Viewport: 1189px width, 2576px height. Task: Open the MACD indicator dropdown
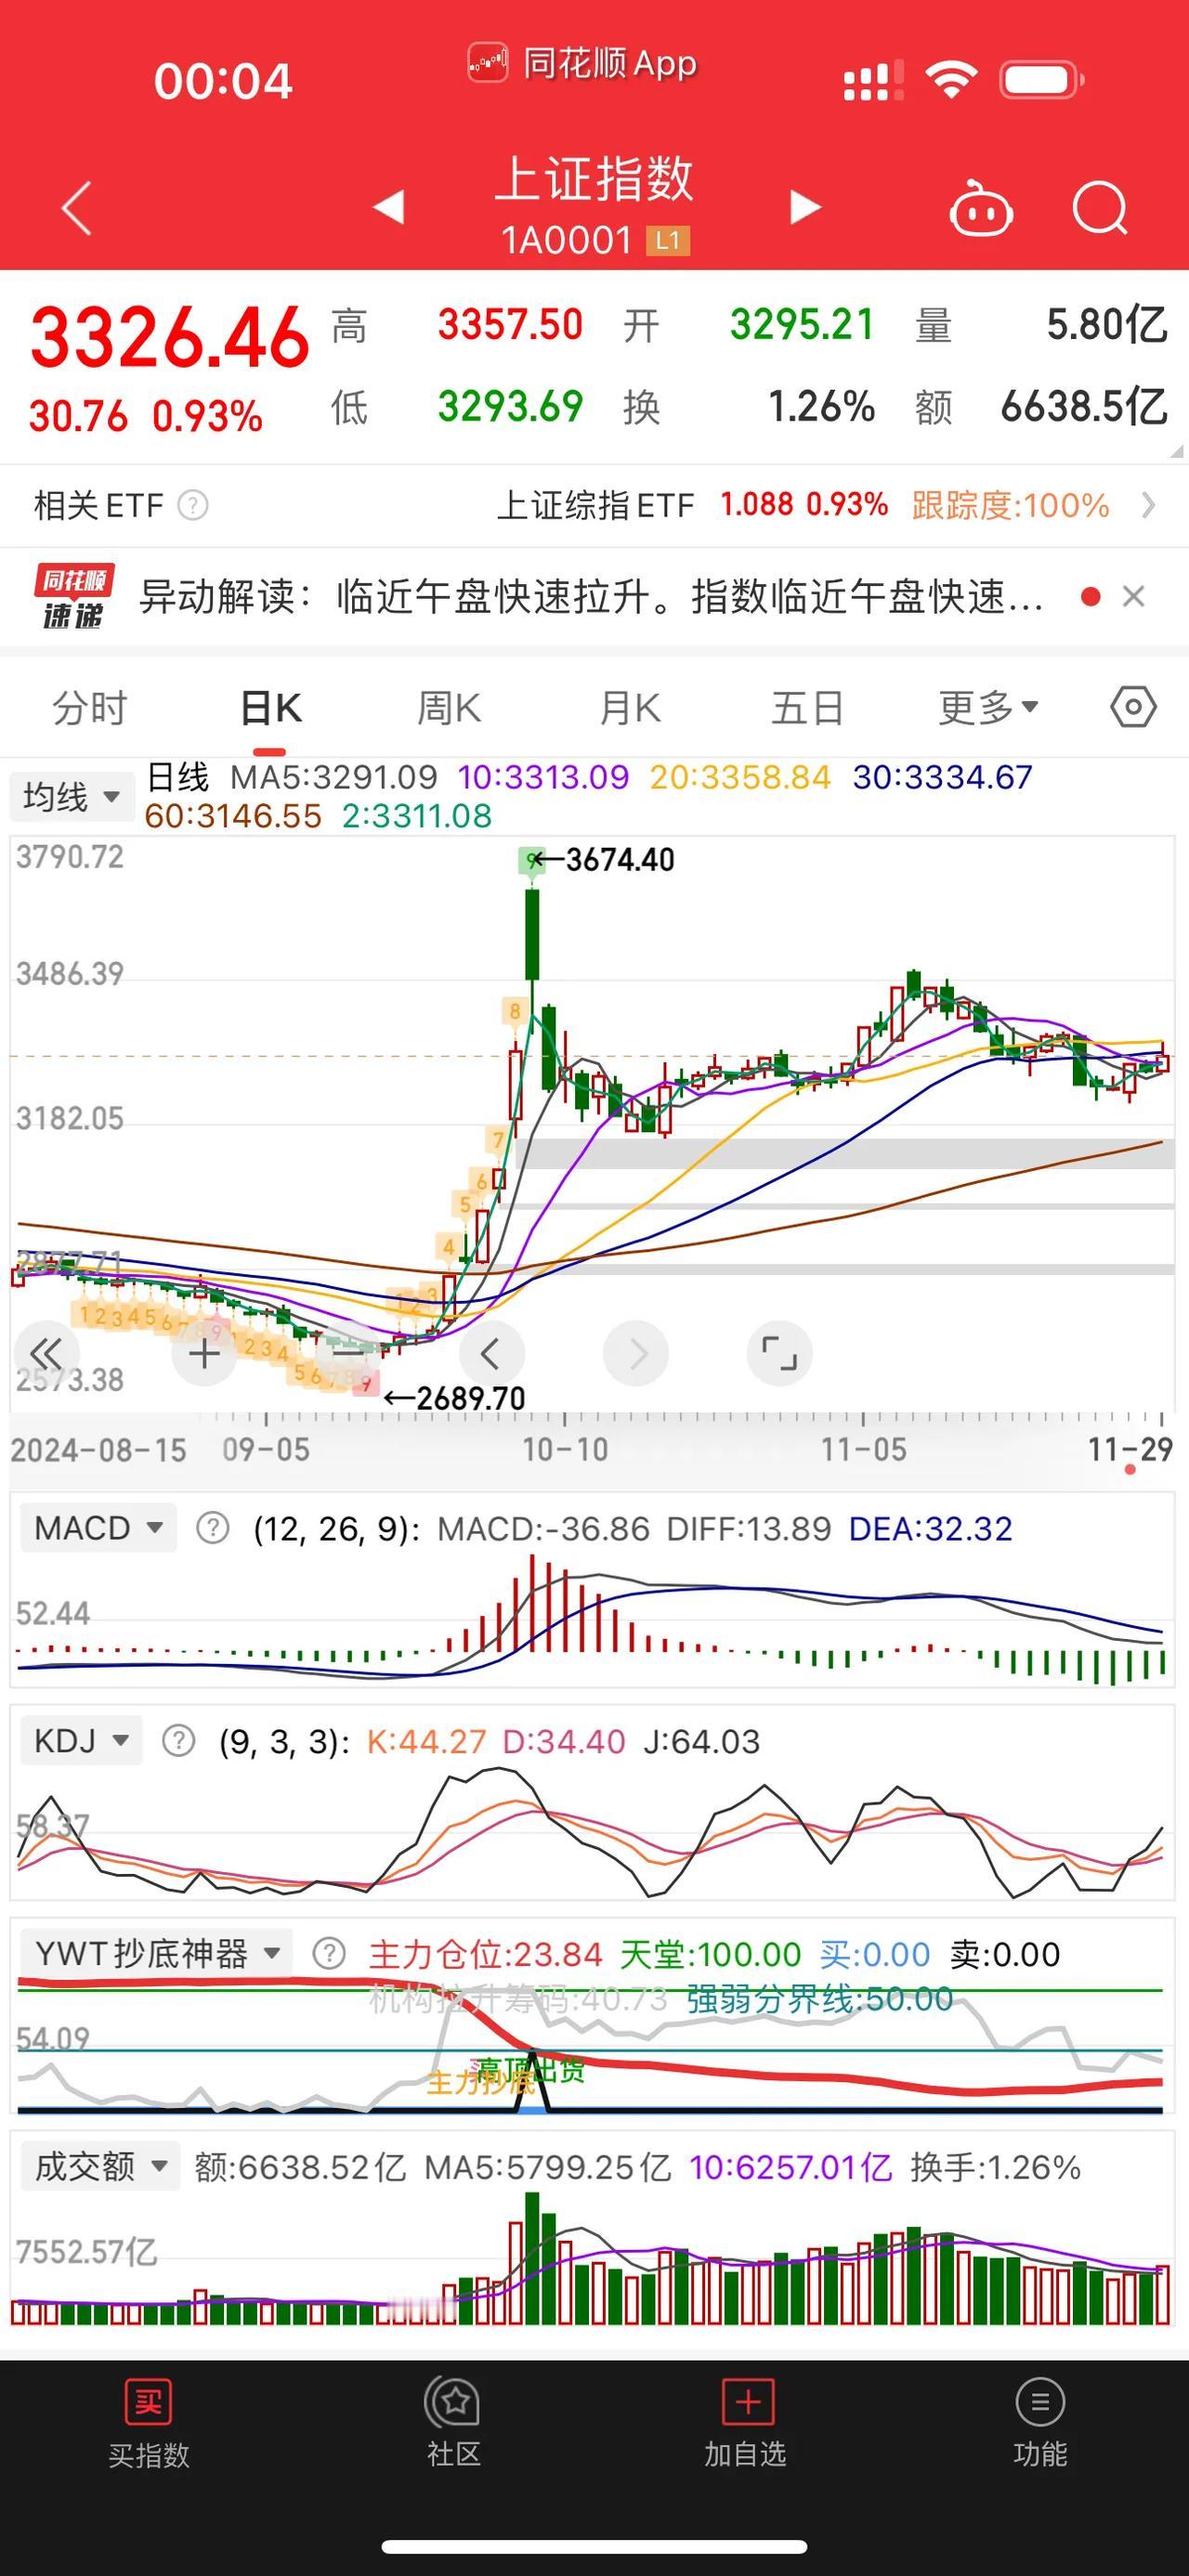(98, 1528)
